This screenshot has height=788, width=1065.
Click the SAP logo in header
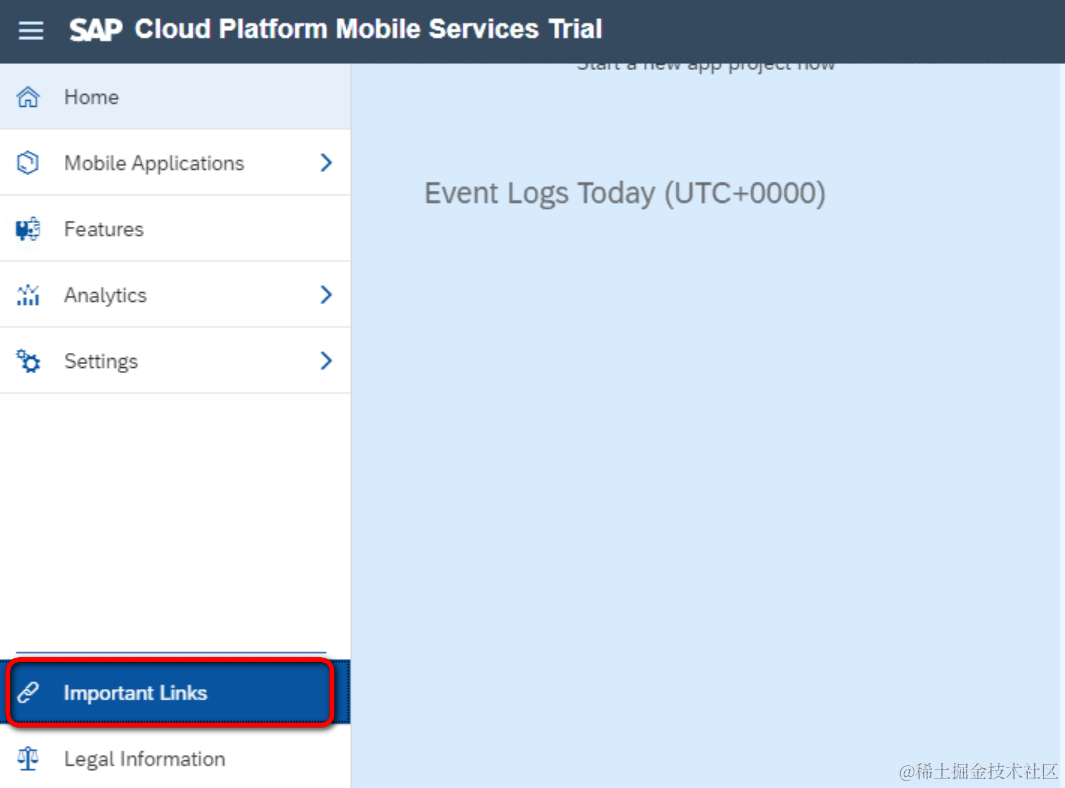point(96,30)
